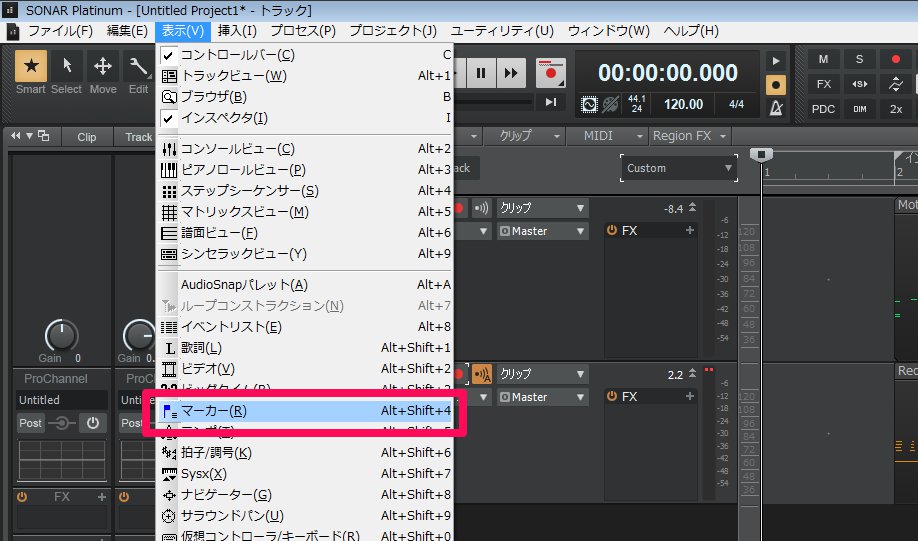Select Markers (マーカー) menu entry
Screen dimensions: 918x541
click(306, 411)
